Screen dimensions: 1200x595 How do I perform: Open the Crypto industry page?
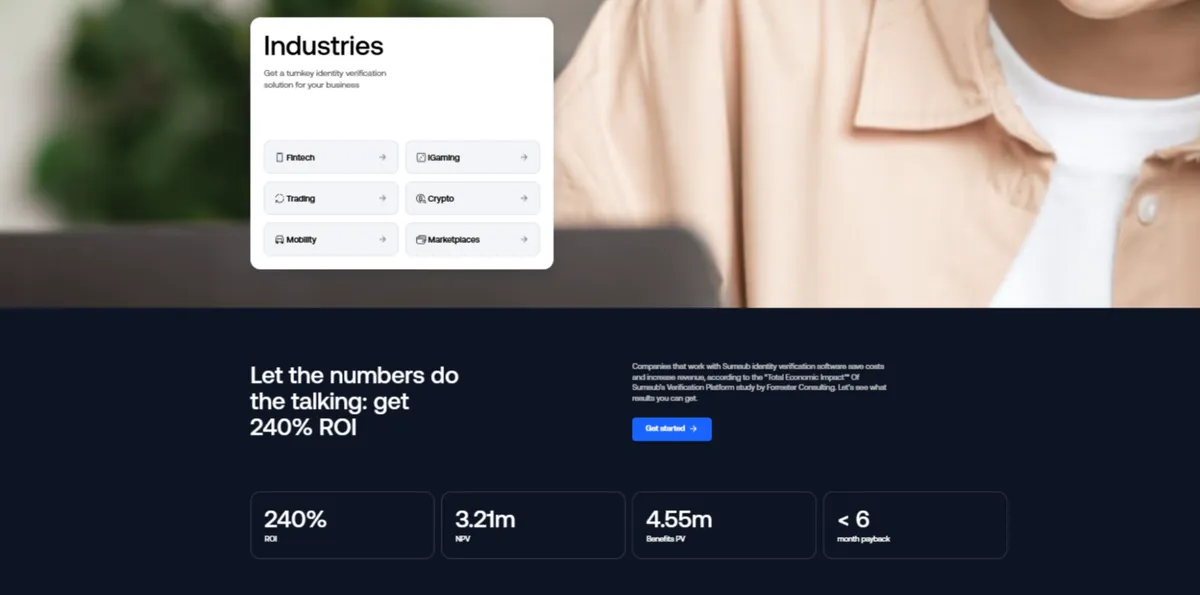tap(472, 198)
